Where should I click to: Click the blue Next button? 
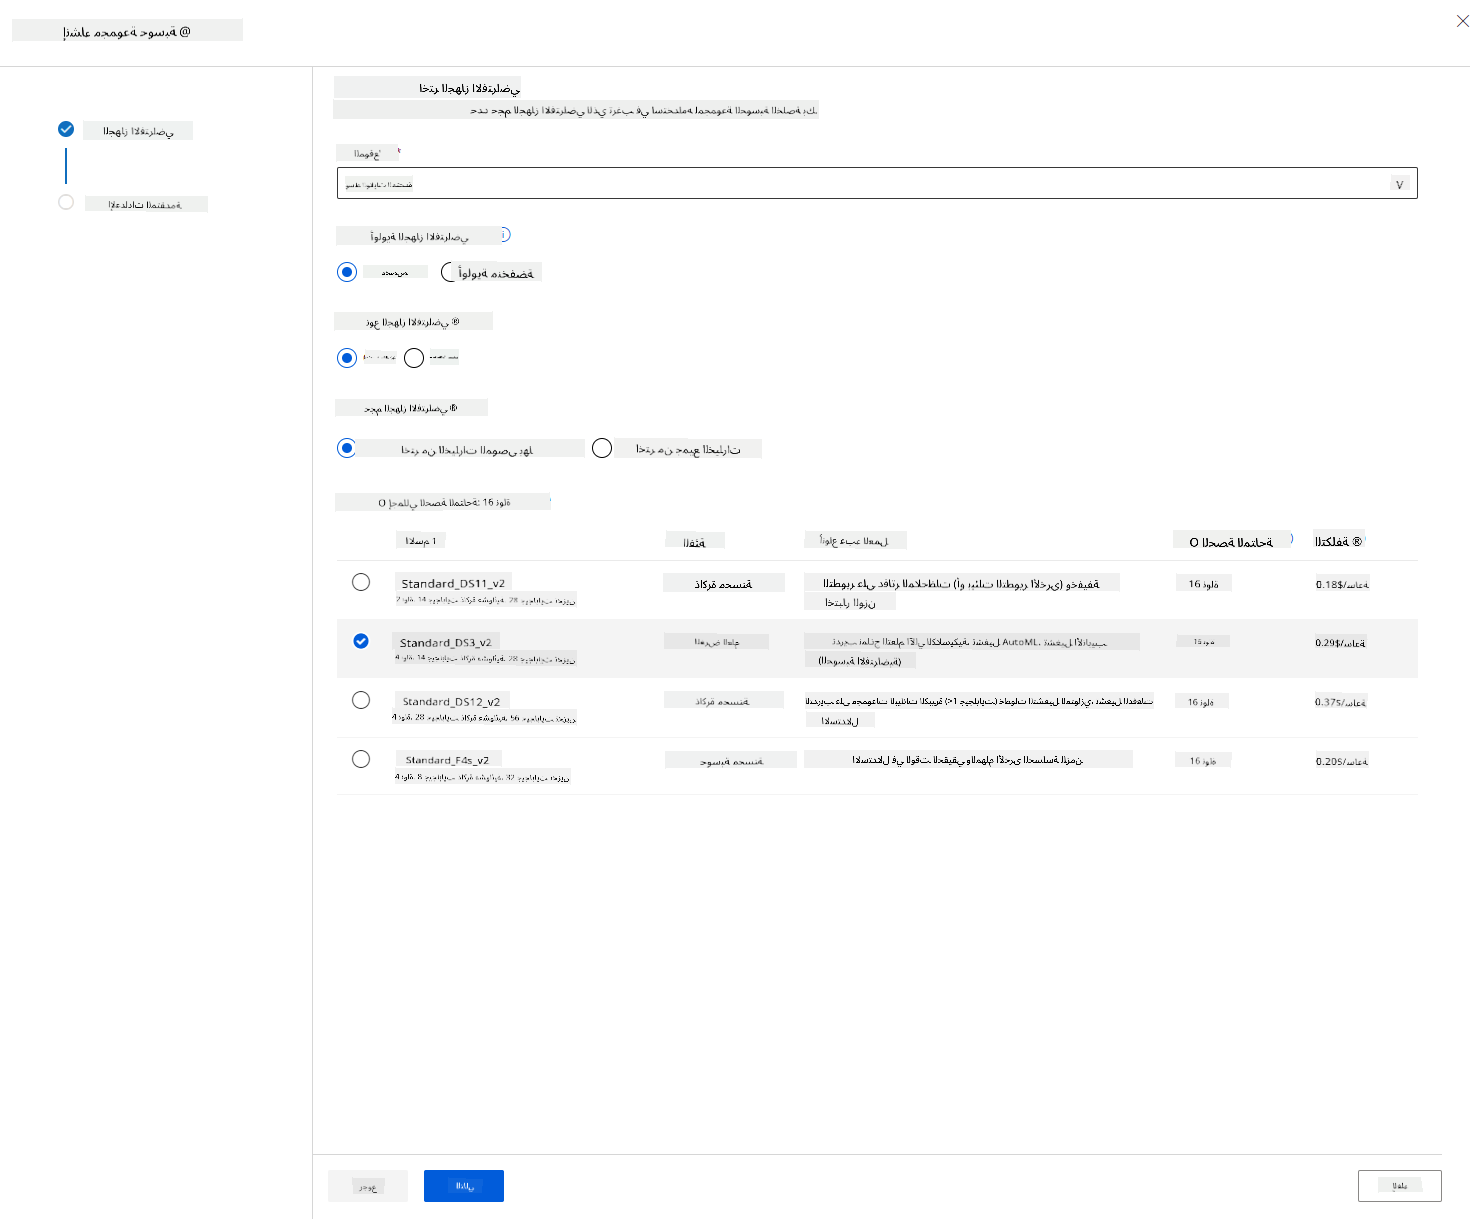click(464, 1186)
